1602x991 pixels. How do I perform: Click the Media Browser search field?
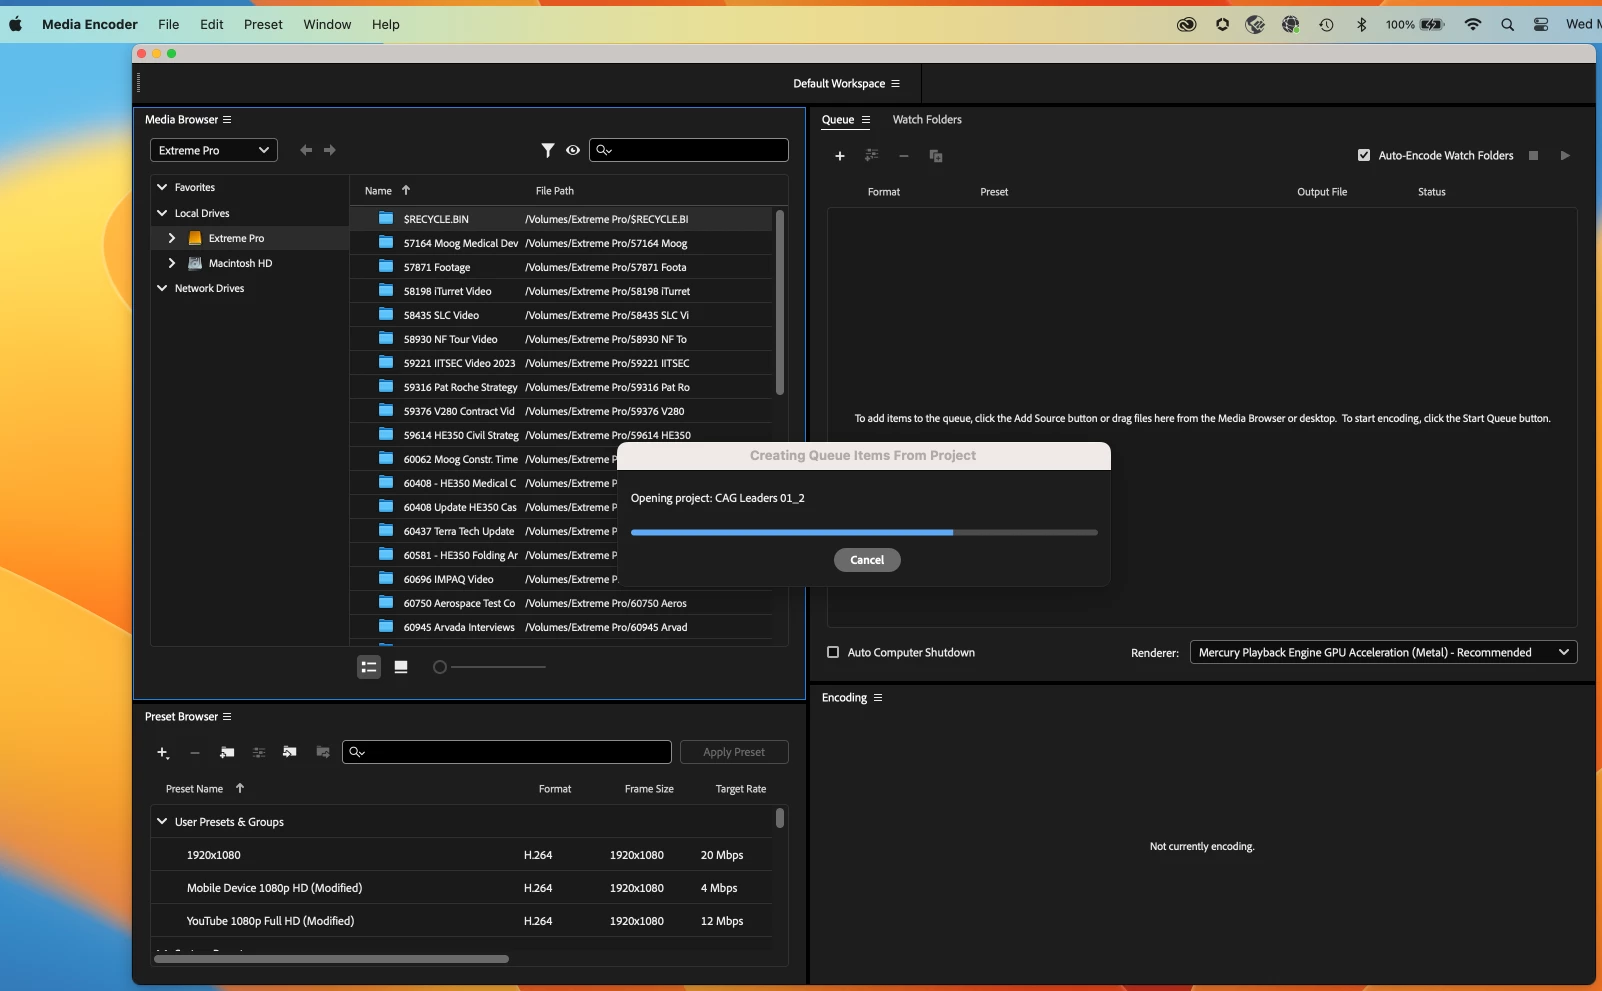point(689,150)
